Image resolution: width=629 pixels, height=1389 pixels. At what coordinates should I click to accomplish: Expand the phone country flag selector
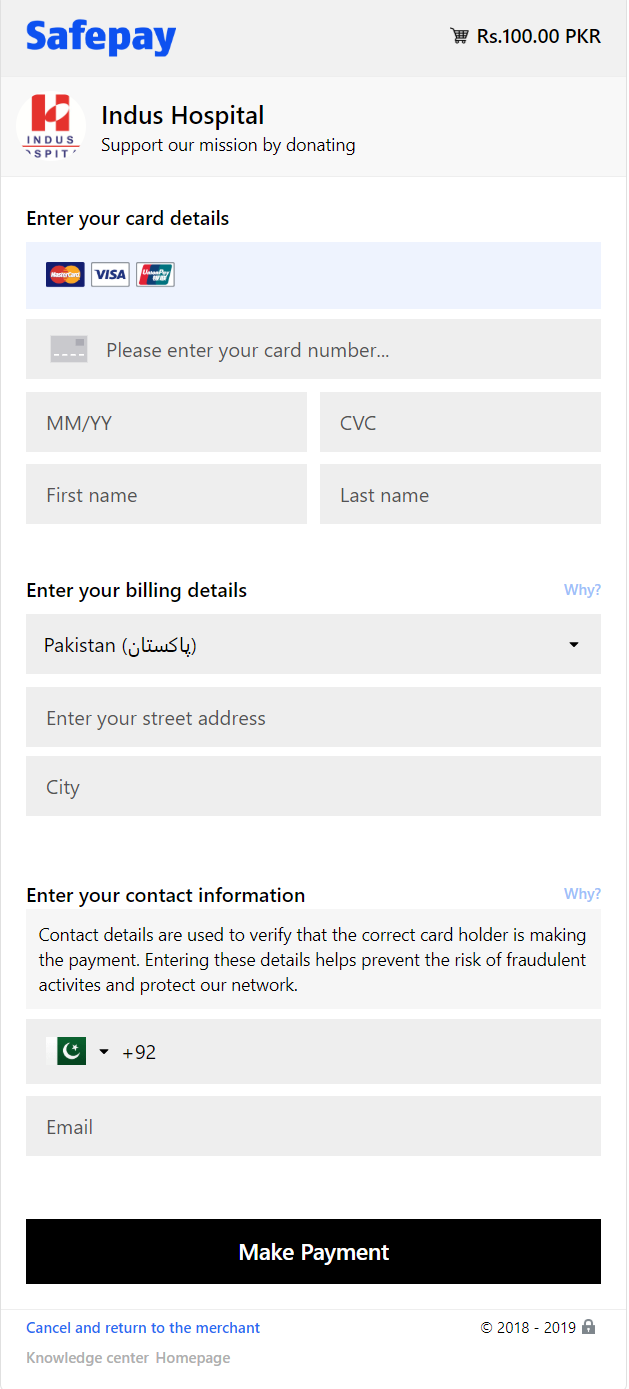(x=78, y=1052)
